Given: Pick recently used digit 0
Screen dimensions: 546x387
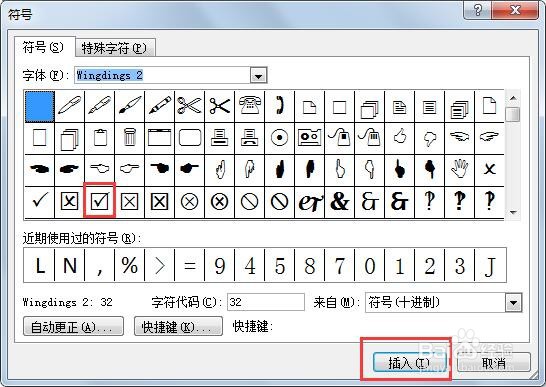Looking at the screenshot, I should tap(369, 265).
